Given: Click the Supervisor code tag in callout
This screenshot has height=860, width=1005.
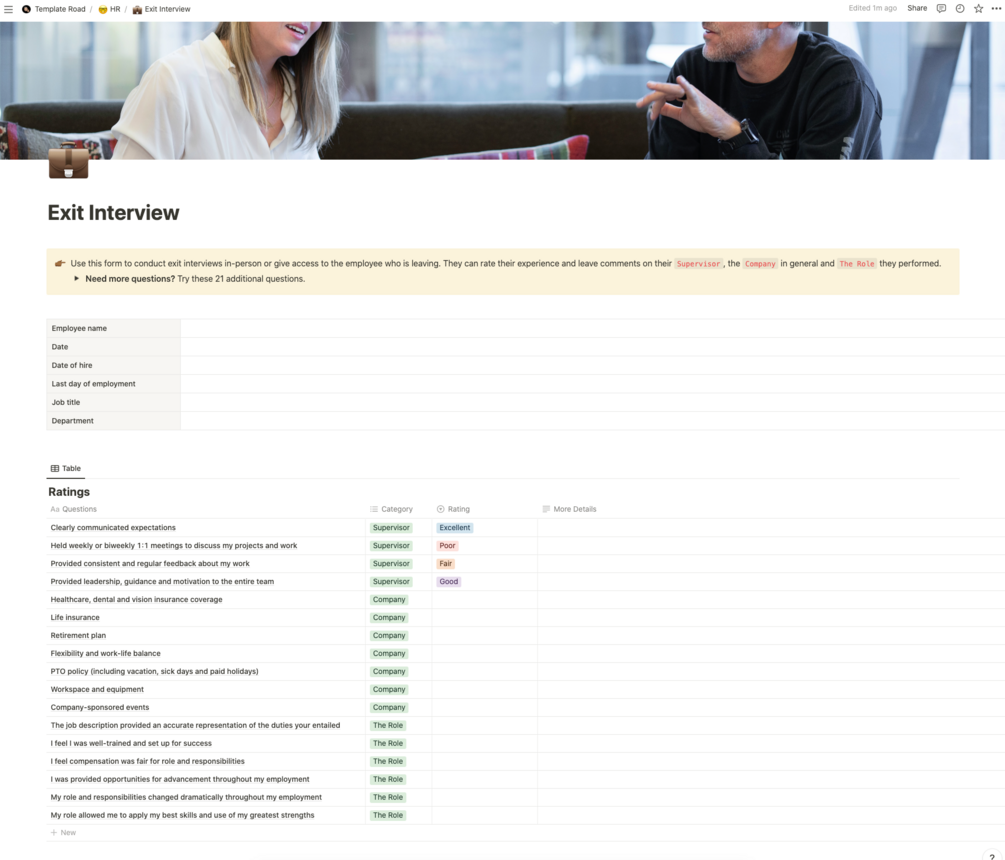Looking at the screenshot, I should tap(698, 263).
